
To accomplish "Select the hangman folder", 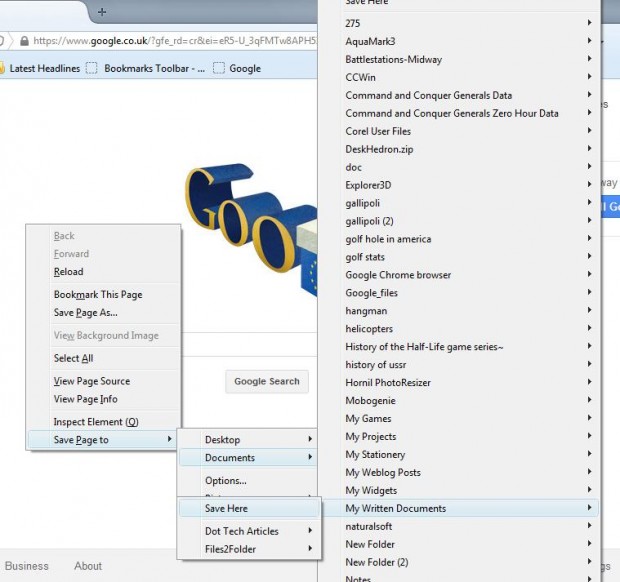I will 459,311.
